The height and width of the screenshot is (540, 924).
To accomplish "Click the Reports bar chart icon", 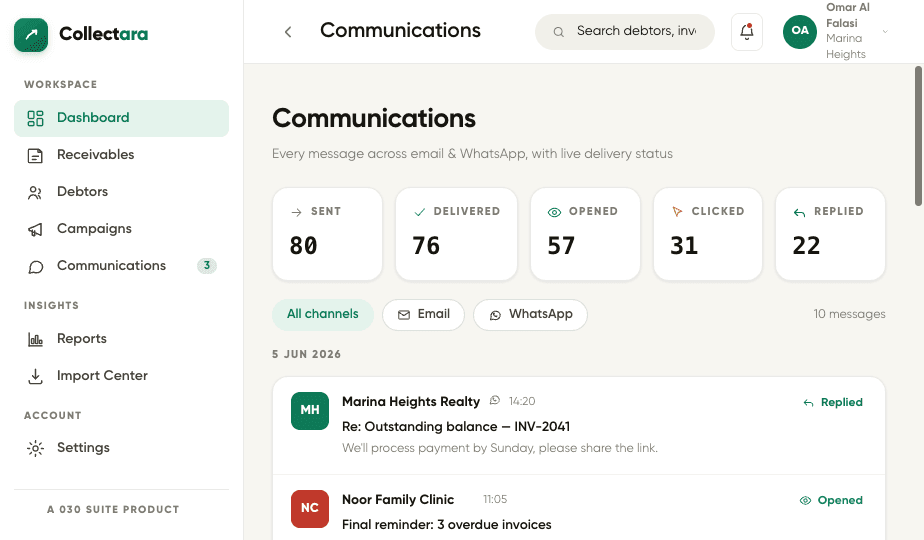I will click(35, 340).
